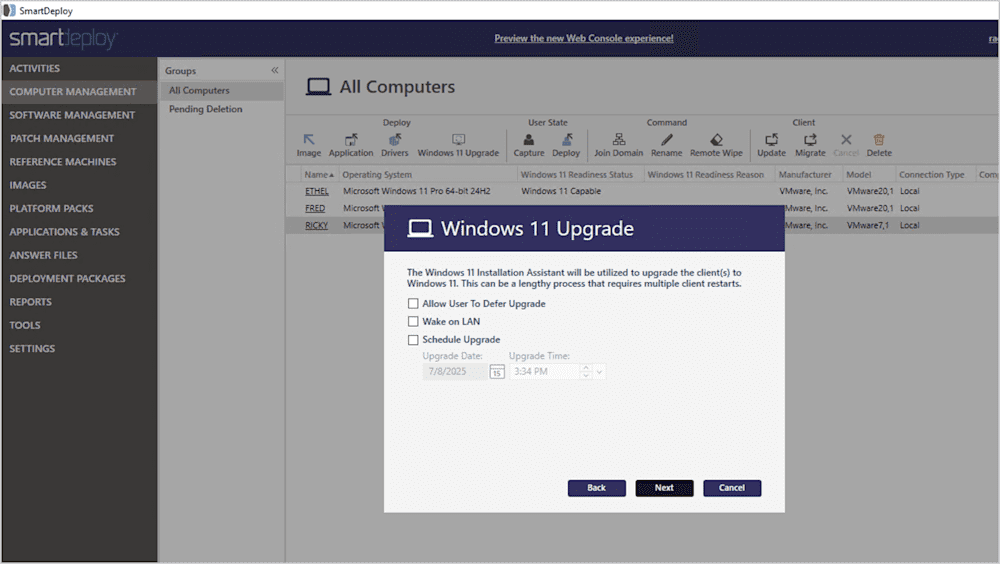Screen dimensions: 1000x564
Task: Select the All Computers group
Action: [x=221, y=91]
